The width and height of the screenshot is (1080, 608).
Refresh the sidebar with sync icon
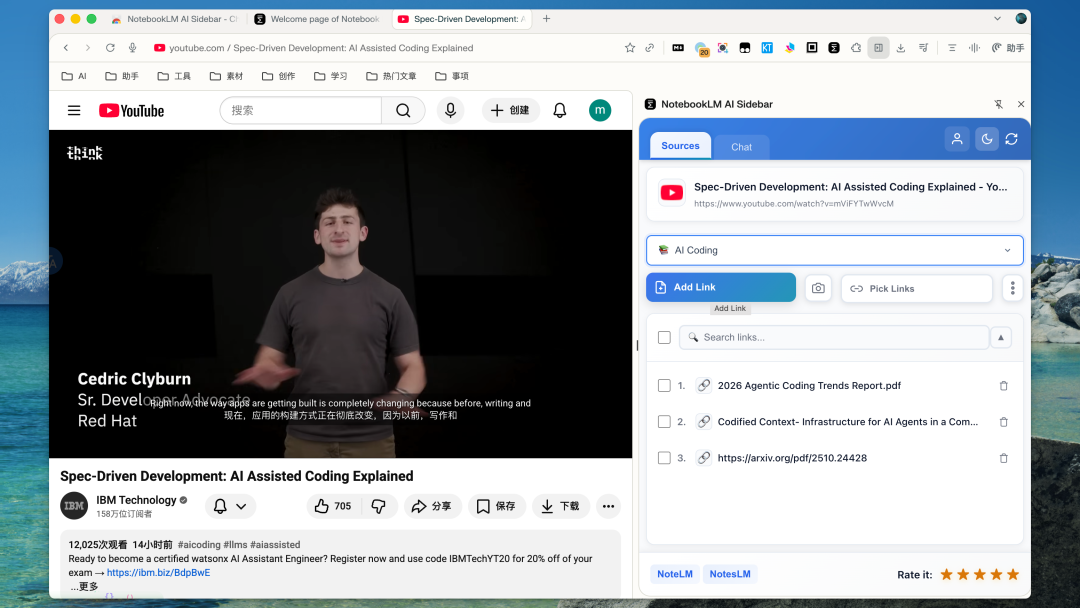[1011, 139]
